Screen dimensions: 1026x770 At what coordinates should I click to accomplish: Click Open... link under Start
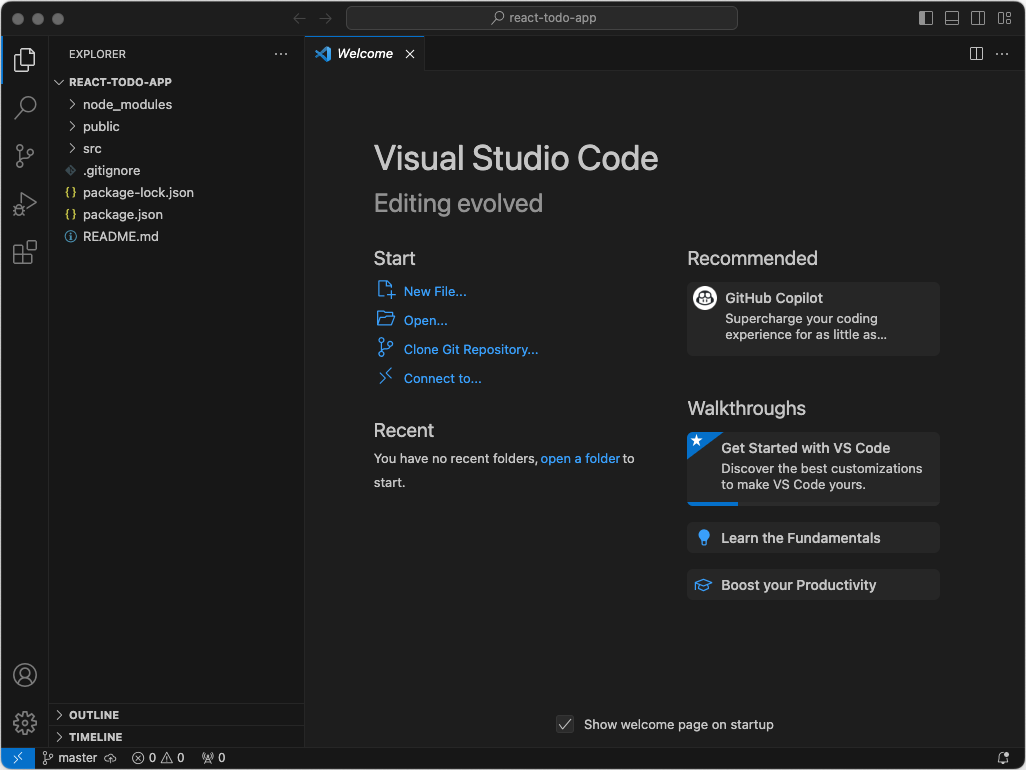pyautogui.click(x=425, y=321)
